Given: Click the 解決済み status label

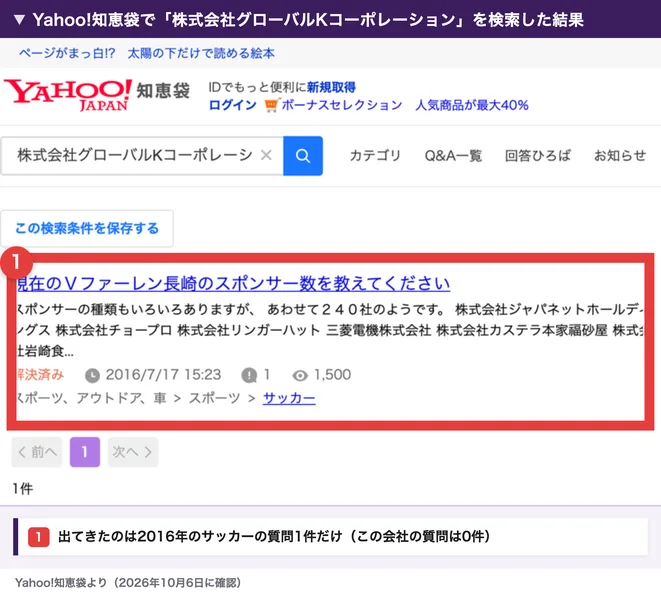Looking at the screenshot, I should pos(40,375).
